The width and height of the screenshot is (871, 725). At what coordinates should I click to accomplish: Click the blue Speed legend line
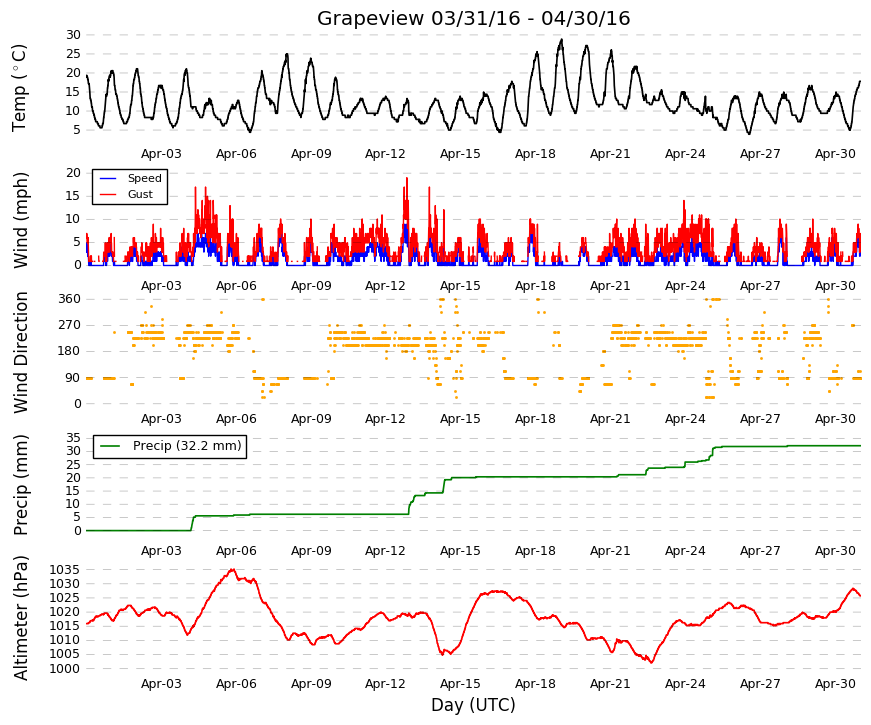pyautogui.click(x=108, y=178)
